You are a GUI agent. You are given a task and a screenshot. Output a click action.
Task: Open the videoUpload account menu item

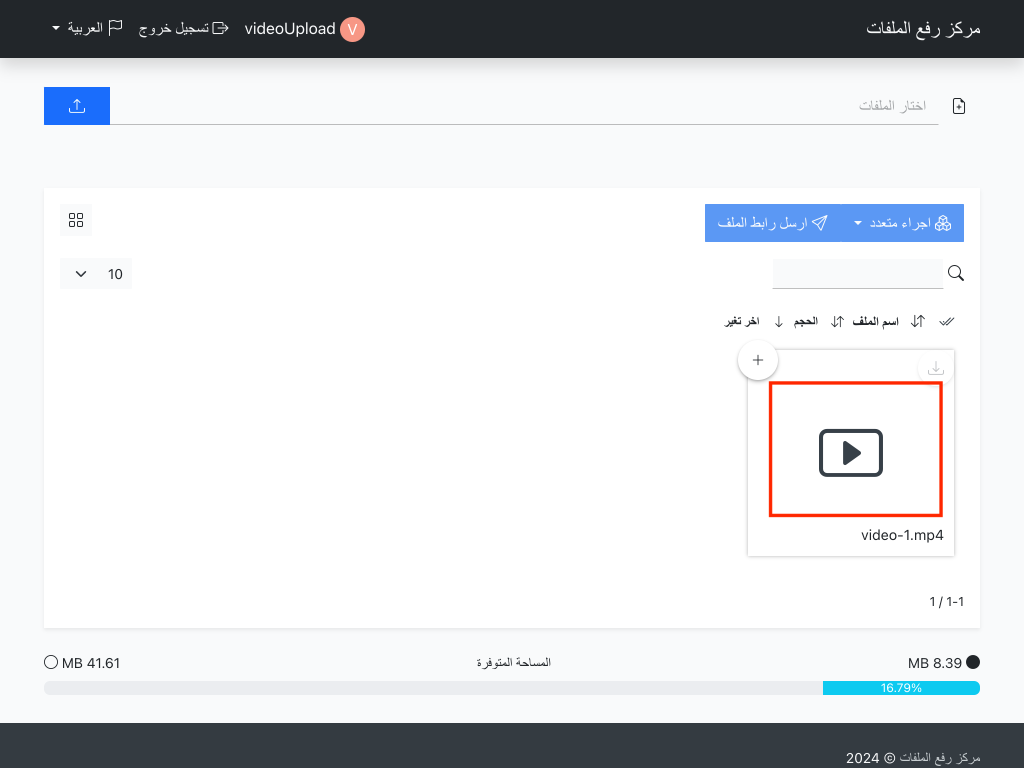pos(290,29)
